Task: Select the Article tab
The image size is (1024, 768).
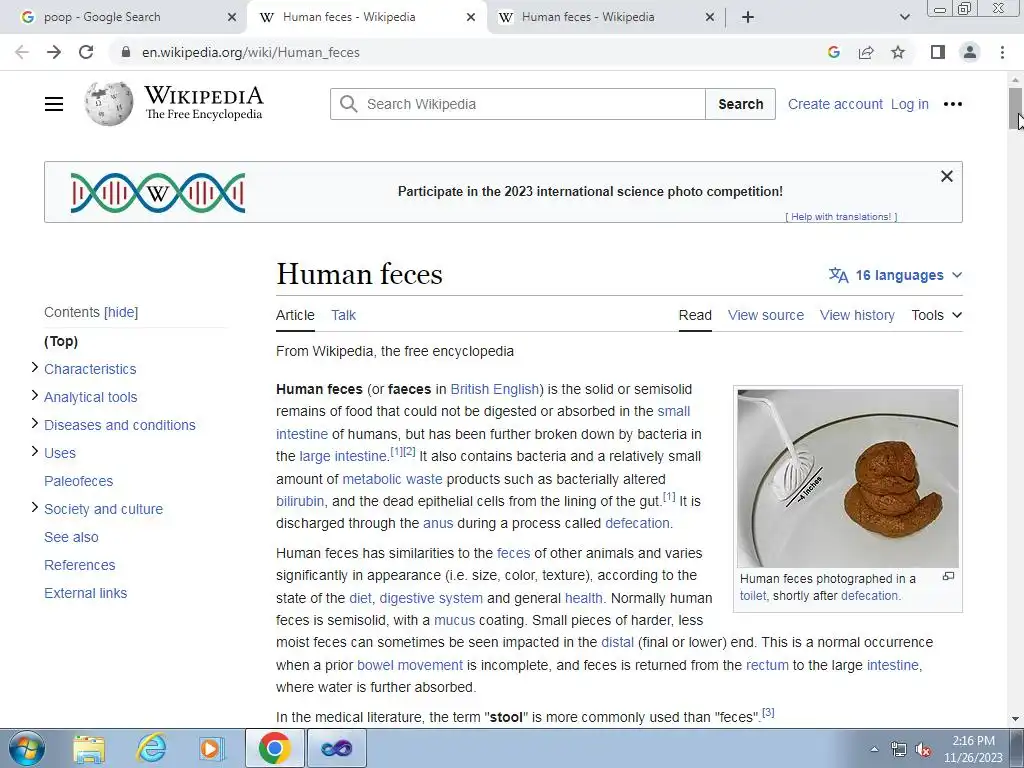Action: click(295, 315)
